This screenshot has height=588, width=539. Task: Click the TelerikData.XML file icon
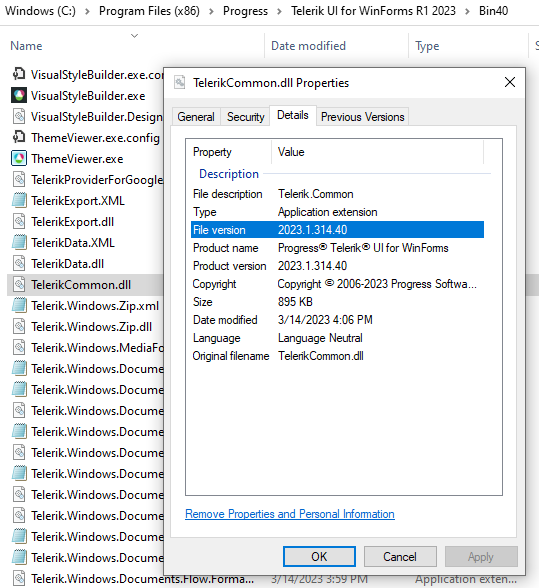tap(19, 243)
